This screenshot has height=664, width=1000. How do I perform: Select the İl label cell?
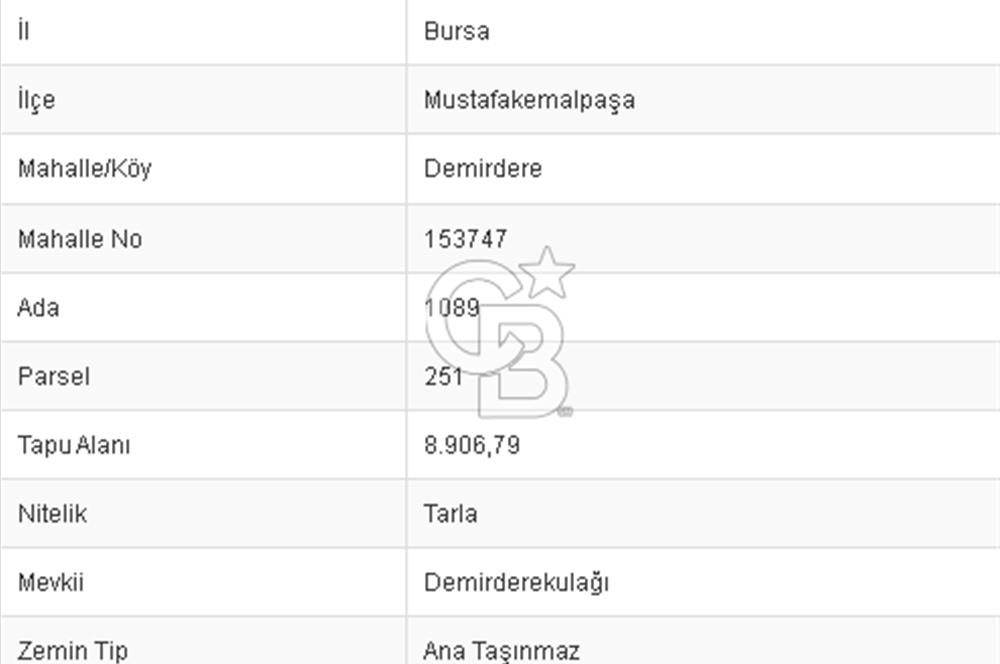24,31
